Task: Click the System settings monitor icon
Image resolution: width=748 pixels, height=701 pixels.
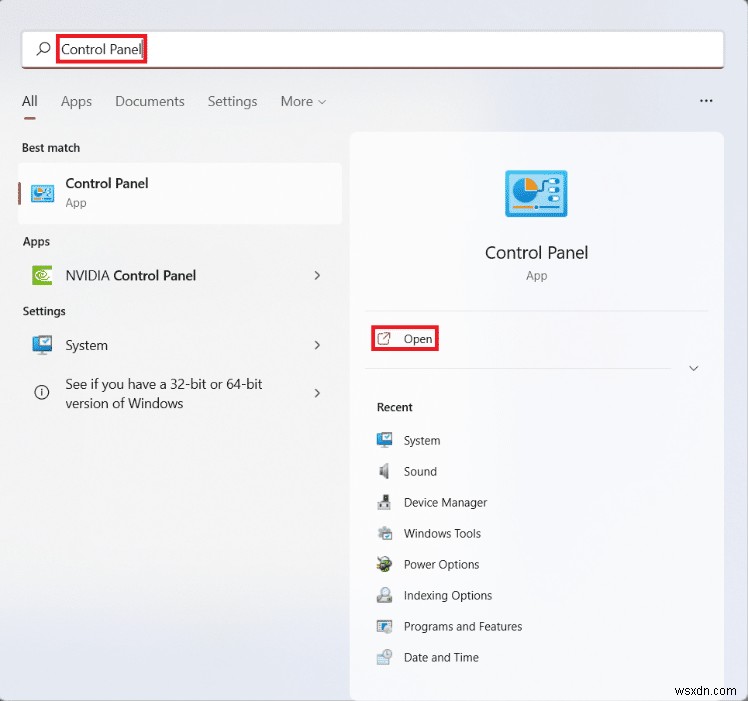Action: pos(42,345)
